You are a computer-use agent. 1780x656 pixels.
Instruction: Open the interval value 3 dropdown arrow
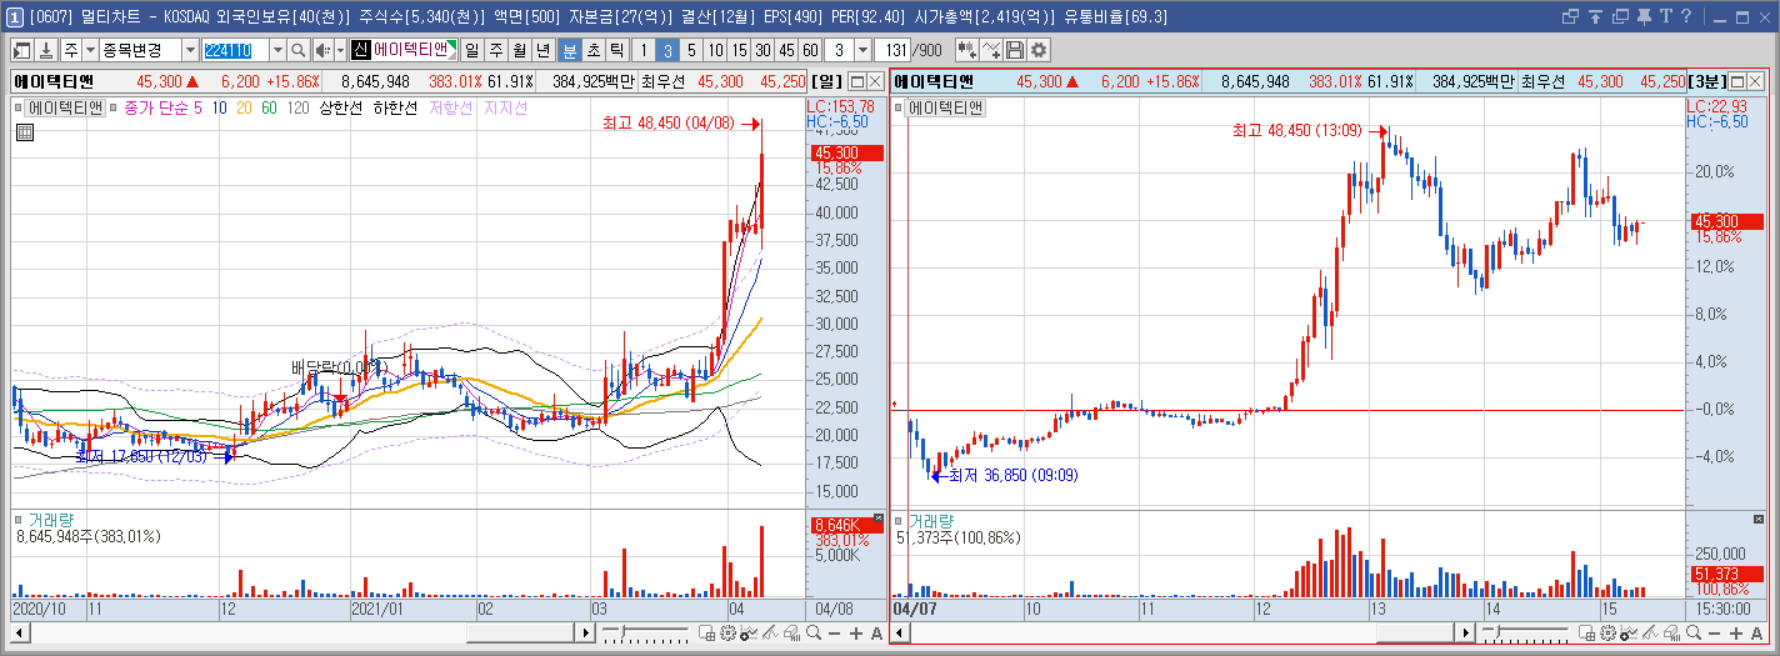pyautogui.click(x=862, y=50)
